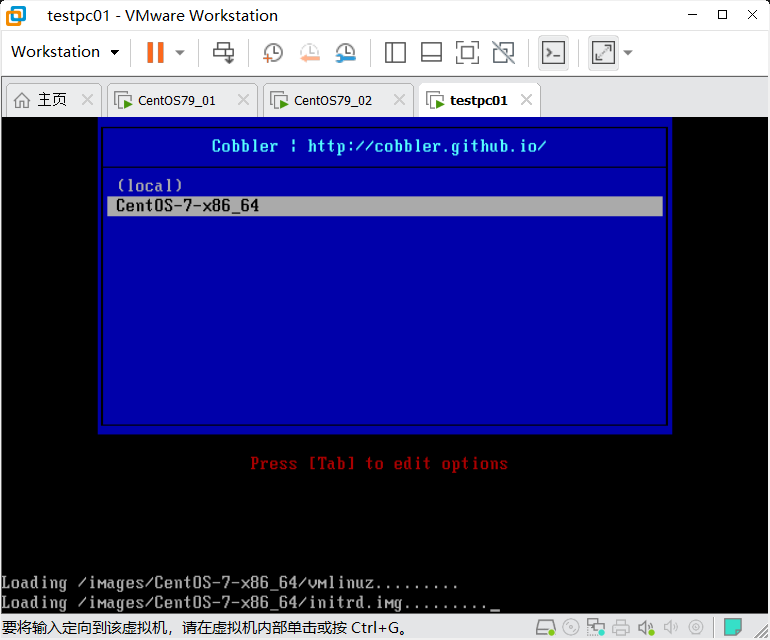The image size is (770, 640).
Task: Take a snapshot of this virtual machine
Action: 273,52
